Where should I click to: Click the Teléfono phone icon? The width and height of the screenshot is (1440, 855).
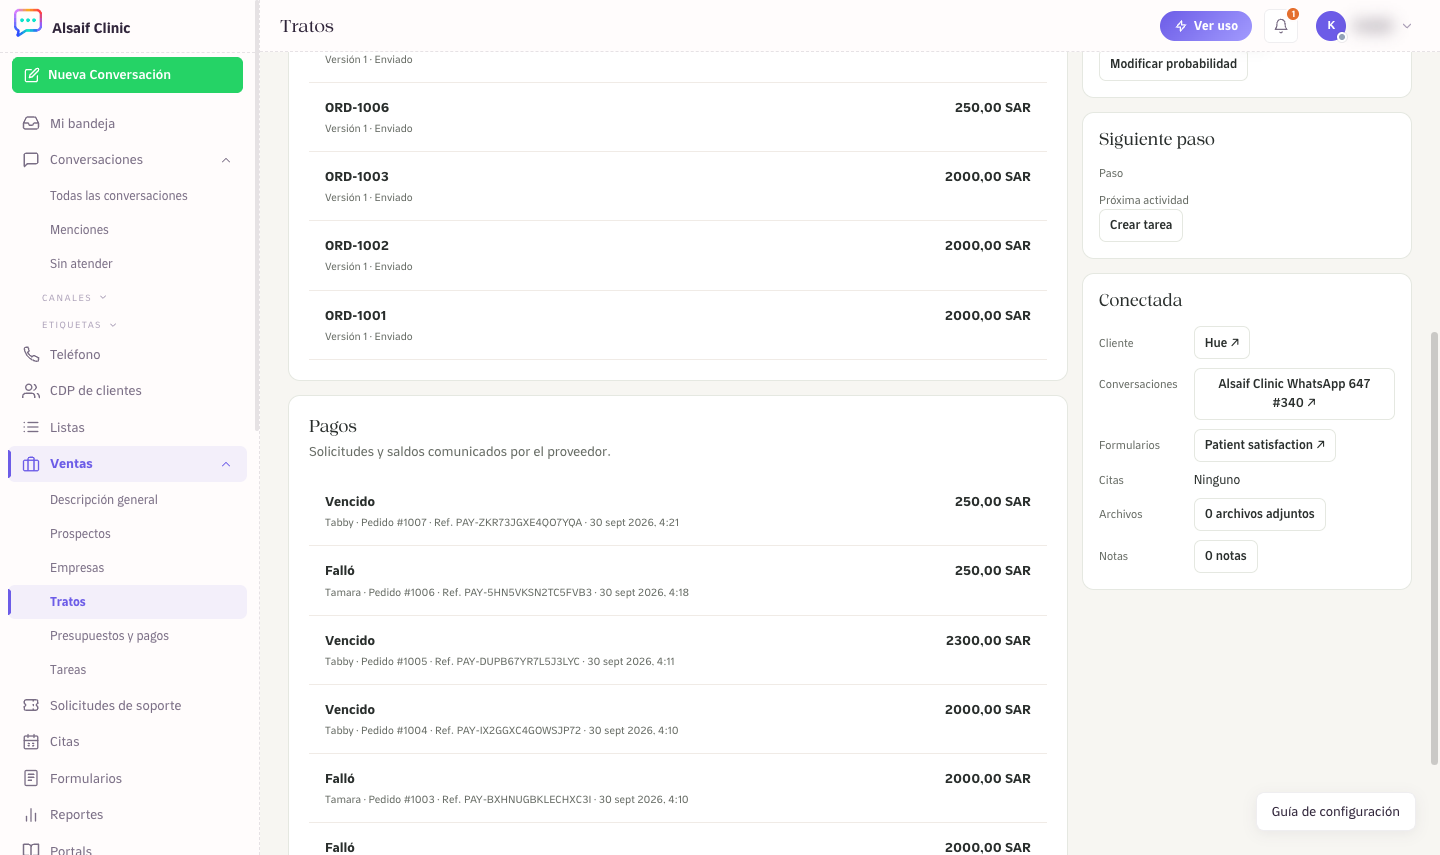click(x=31, y=355)
